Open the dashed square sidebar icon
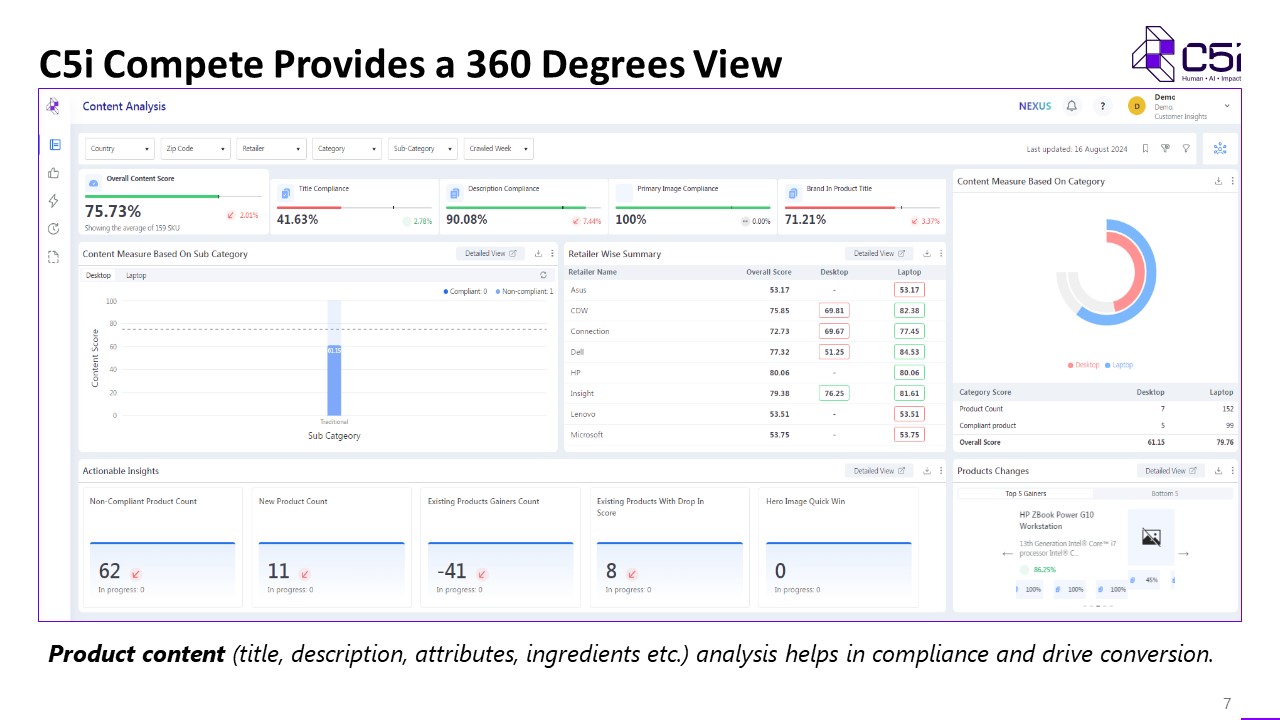Image resolution: width=1280 pixels, height=720 pixels. click(x=54, y=257)
